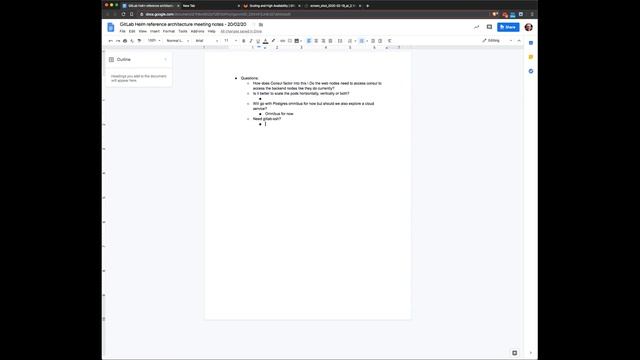This screenshot has height=360, width=640.
Task: Open the Insert menu
Action: click(x=155, y=31)
